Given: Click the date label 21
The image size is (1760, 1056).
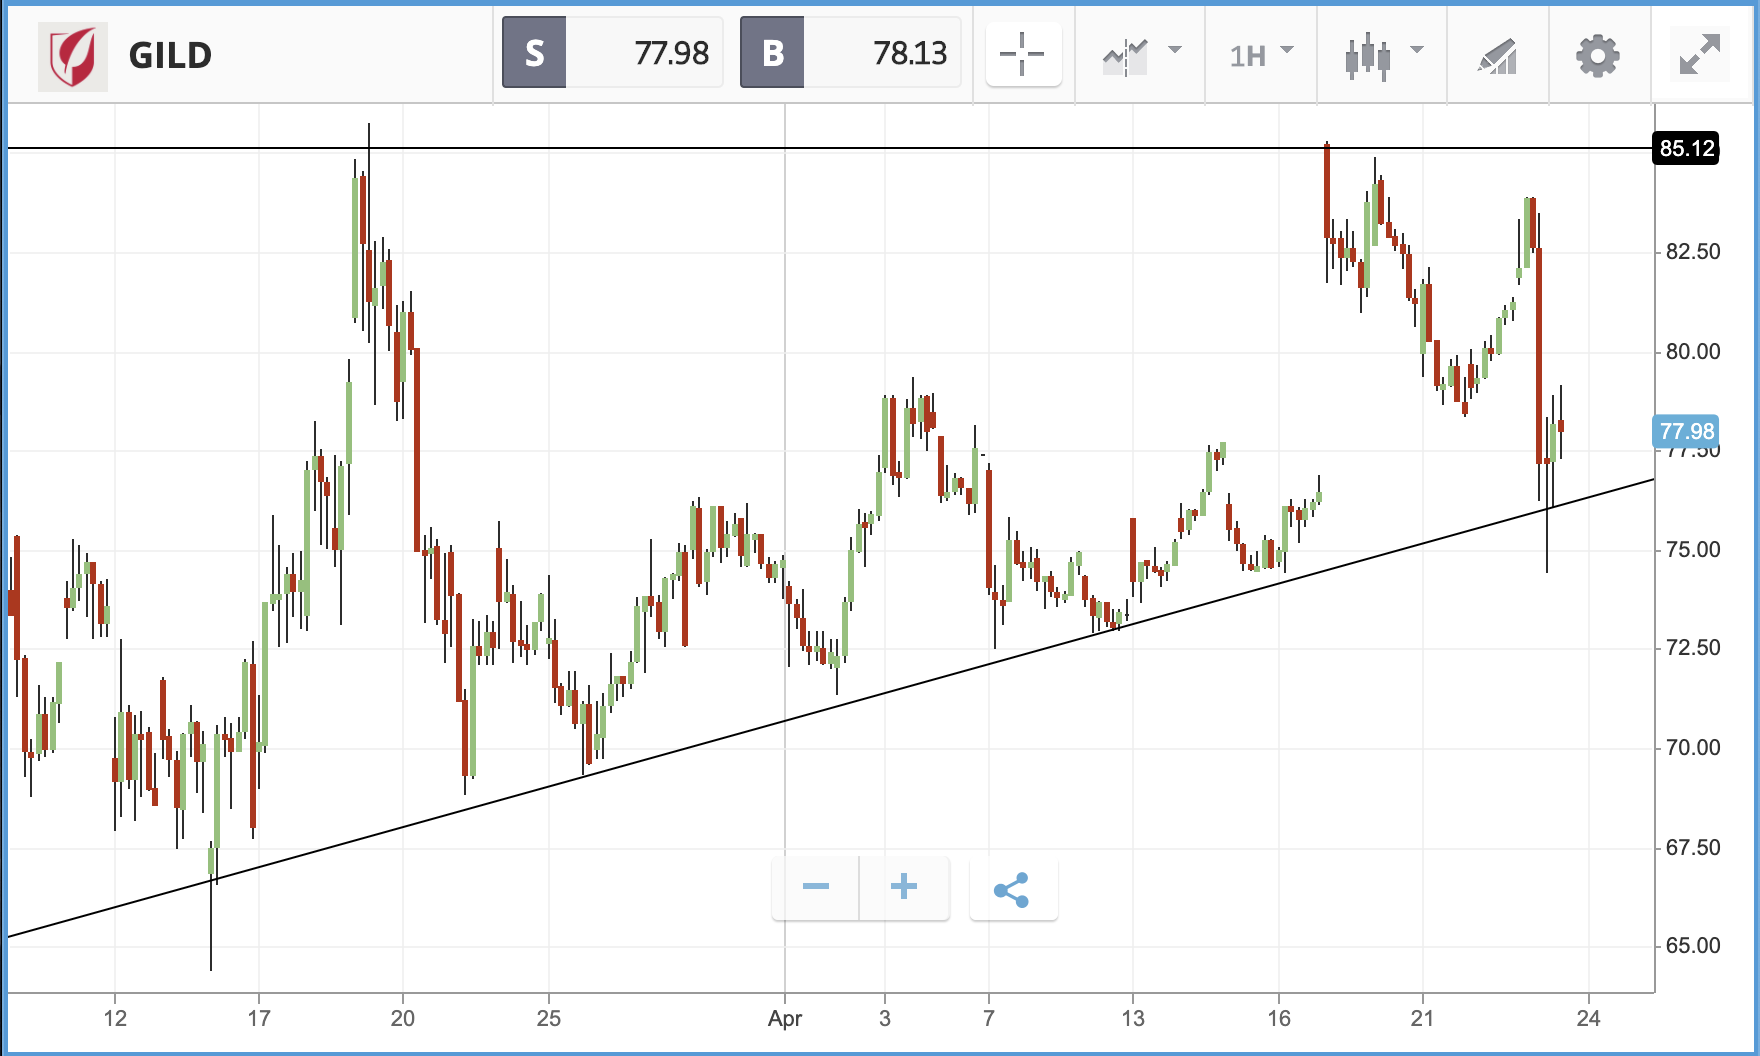Looking at the screenshot, I should pyautogui.click(x=1422, y=1018).
